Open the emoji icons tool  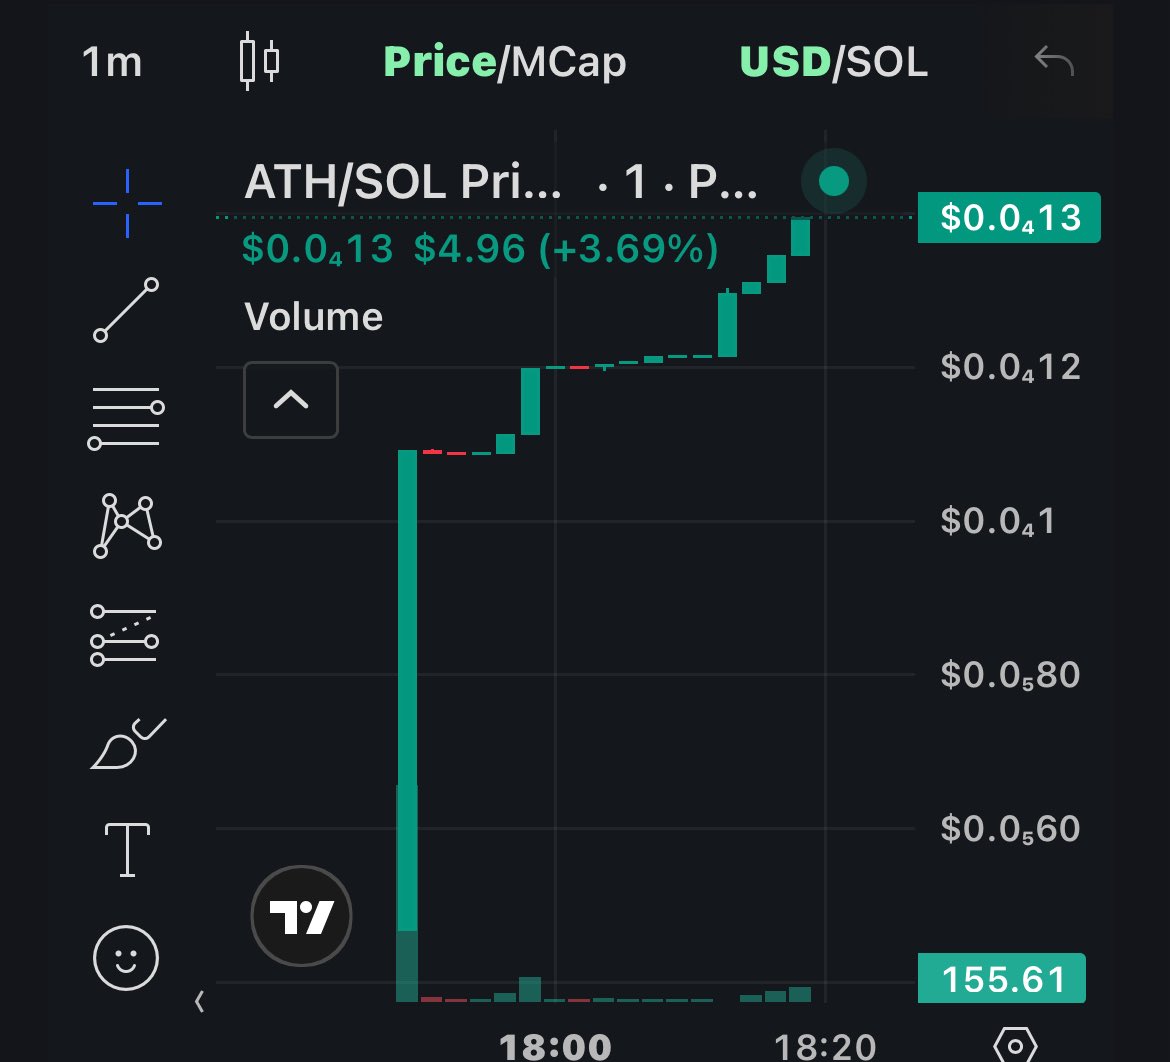125,958
